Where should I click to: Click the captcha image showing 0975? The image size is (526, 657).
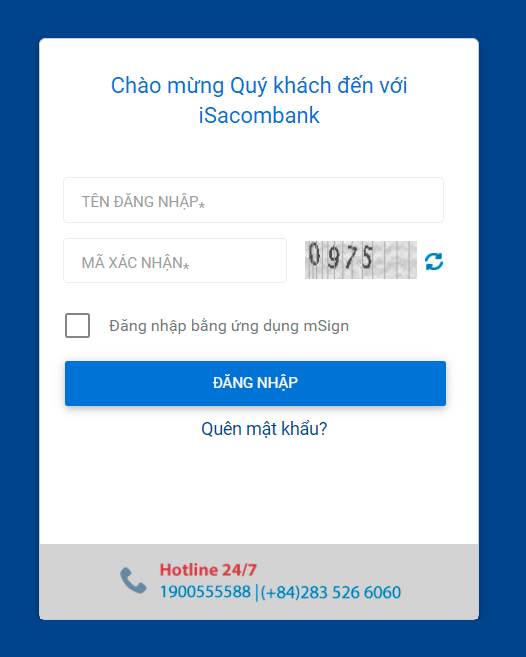point(361,260)
